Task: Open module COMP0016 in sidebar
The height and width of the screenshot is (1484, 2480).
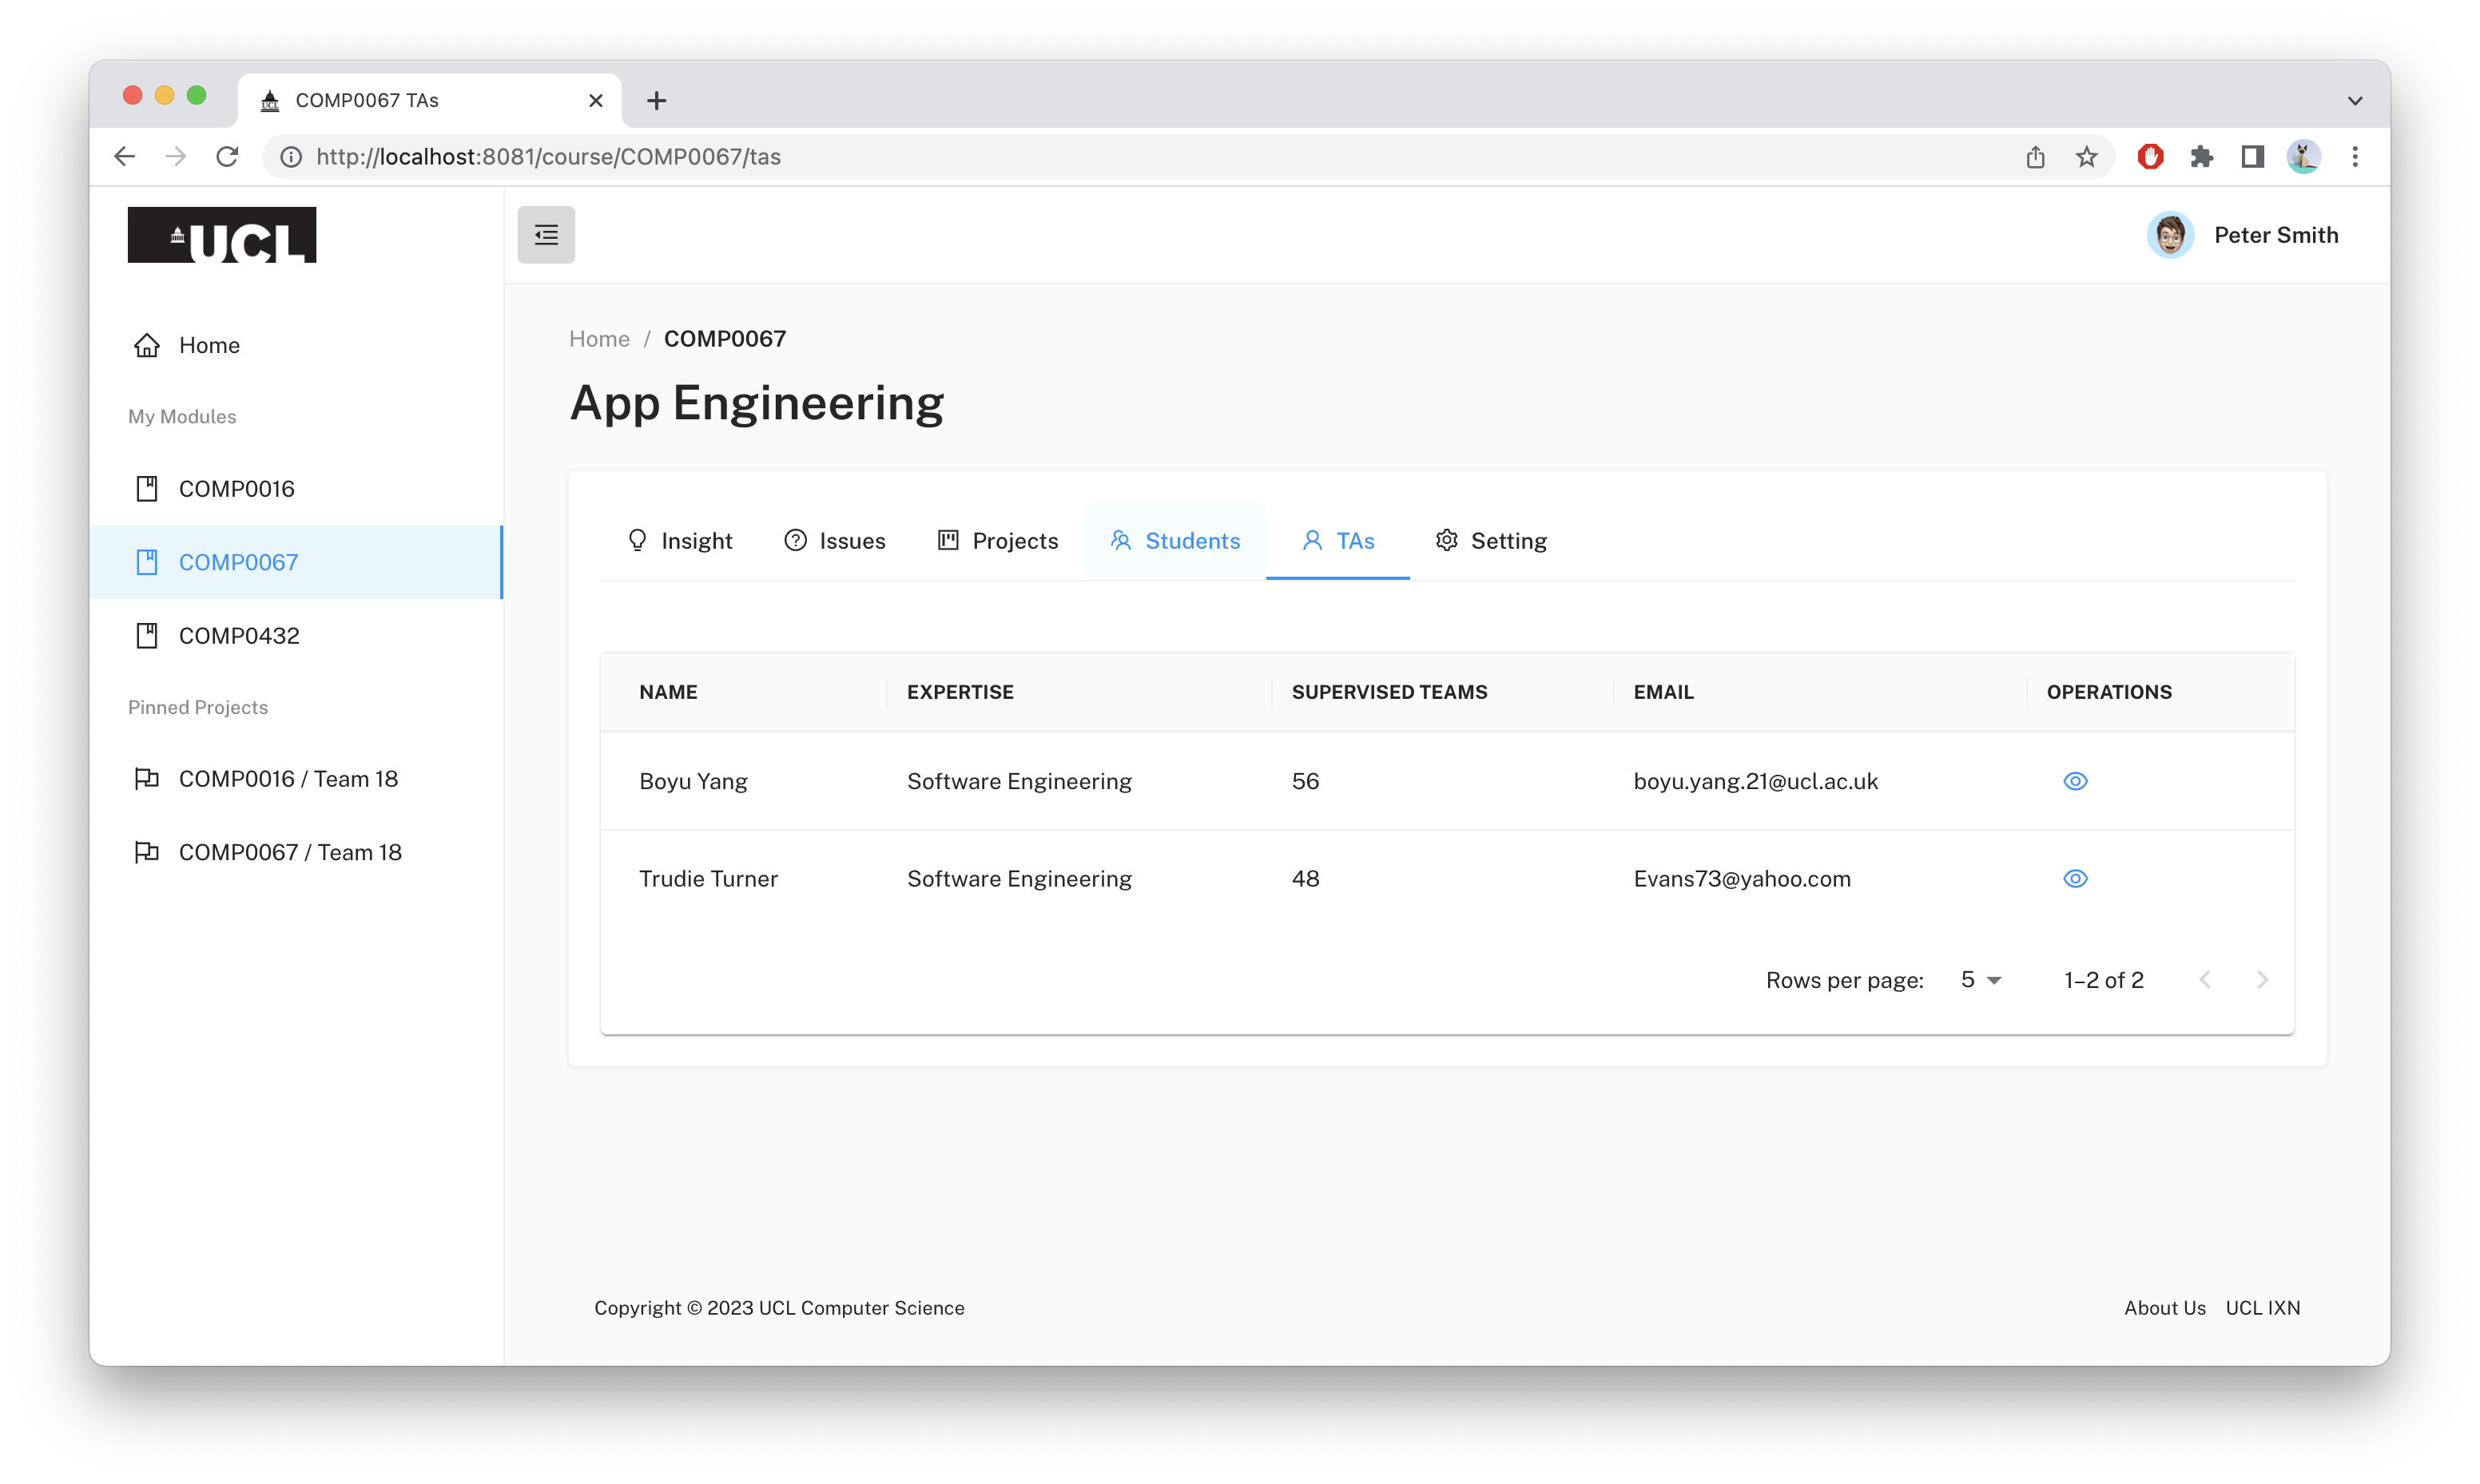Action: (x=296, y=489)
